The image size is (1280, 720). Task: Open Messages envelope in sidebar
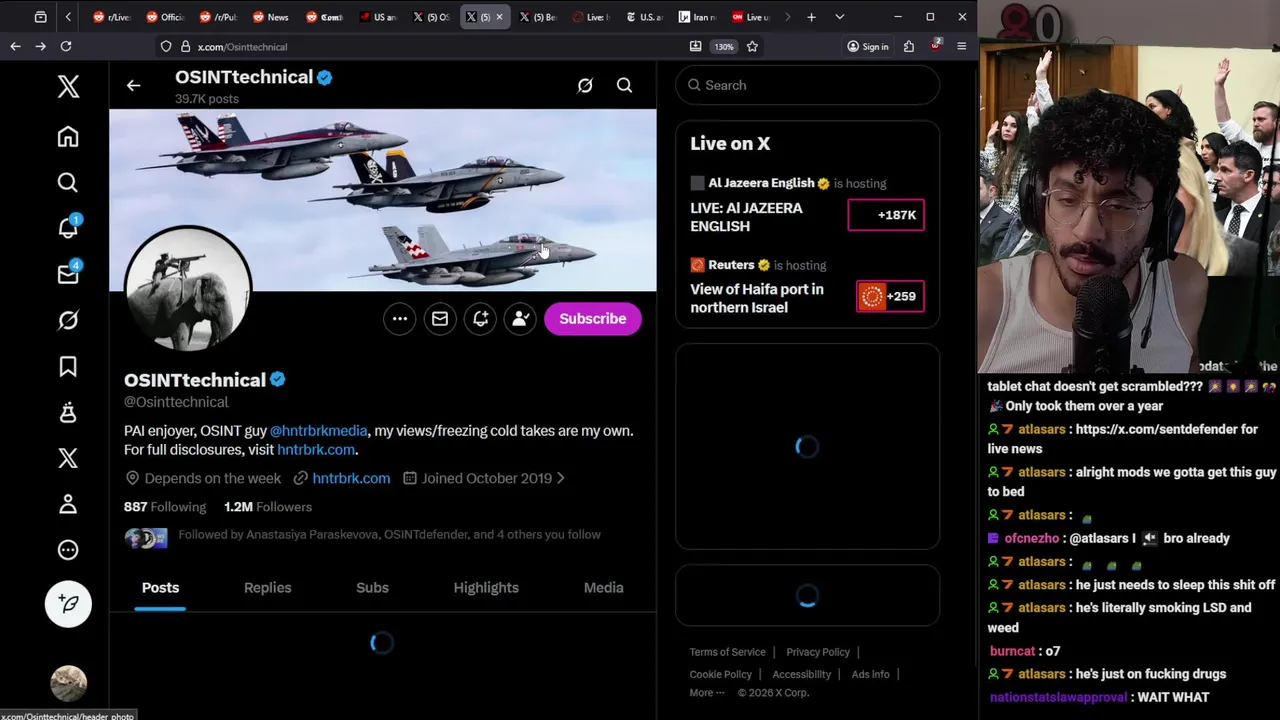(68, 274)
